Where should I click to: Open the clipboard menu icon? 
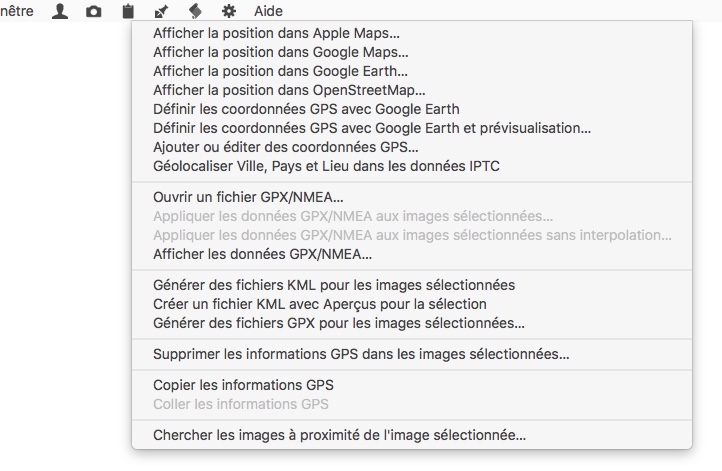click(128, 11)
